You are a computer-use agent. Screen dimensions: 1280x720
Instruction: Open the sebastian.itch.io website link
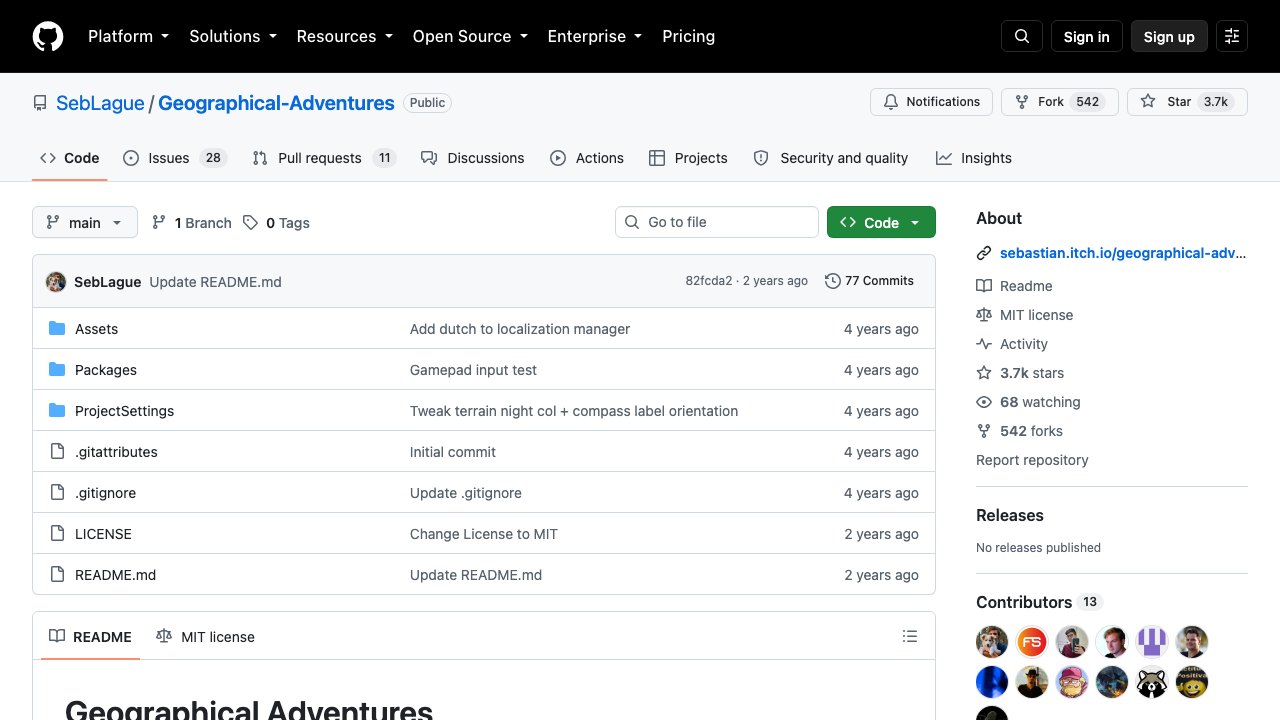tap(1123, 253)
